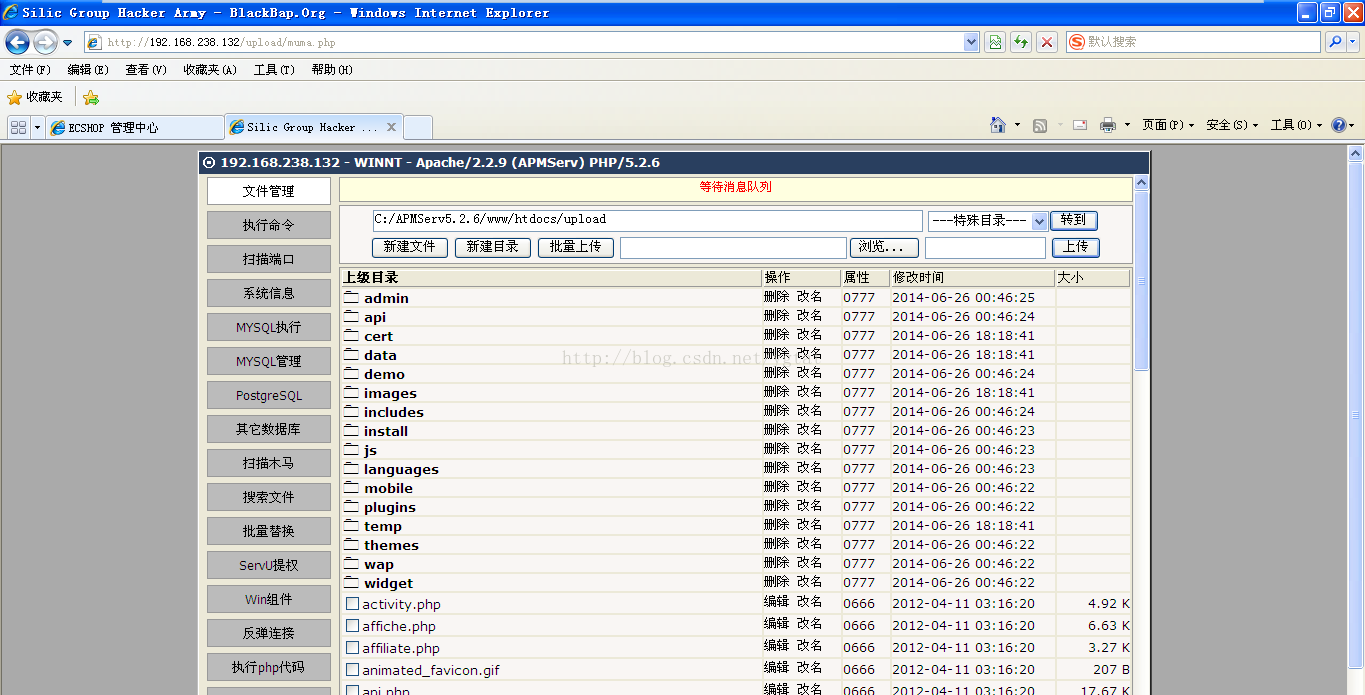Click the Sogou search provider icon

pos(1077,42)
